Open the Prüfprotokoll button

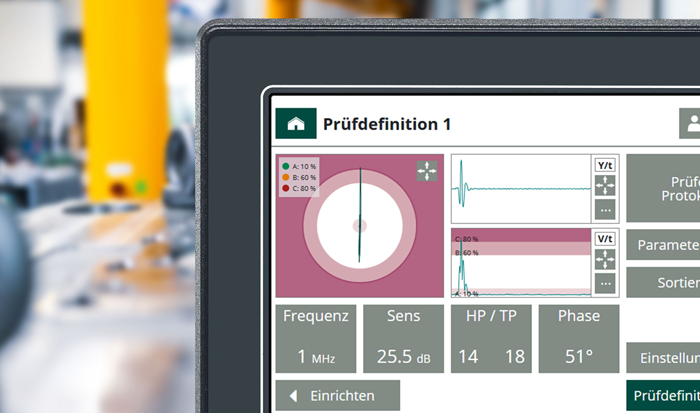(663, 188)
